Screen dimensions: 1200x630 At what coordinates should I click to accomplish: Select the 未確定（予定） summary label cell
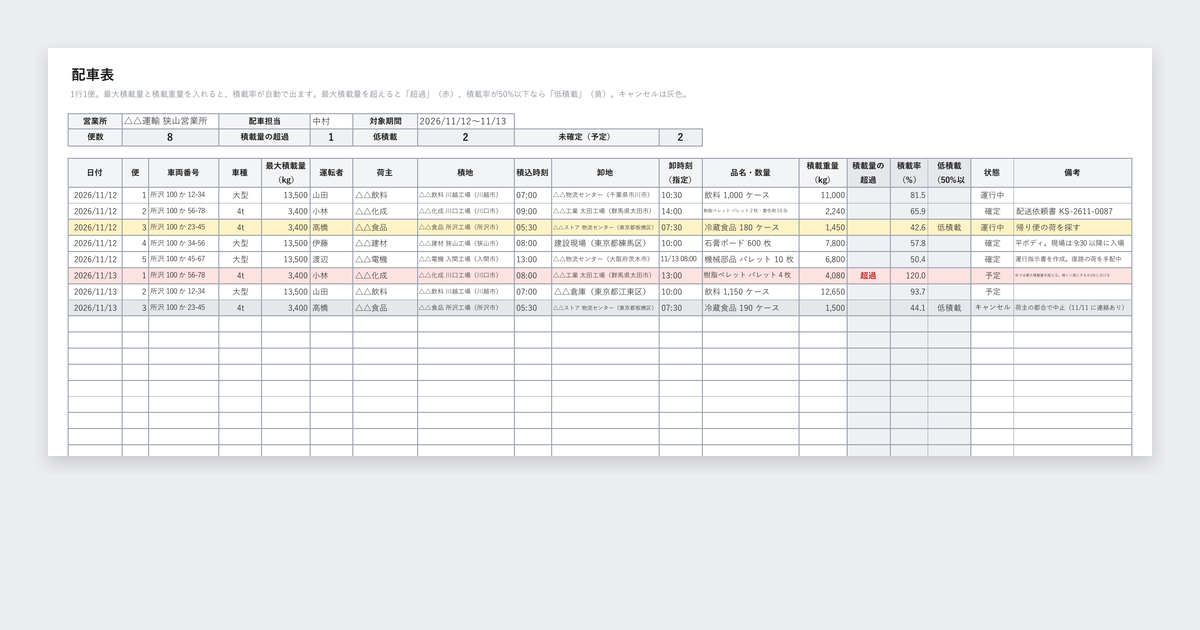click(x=587, y=137)
